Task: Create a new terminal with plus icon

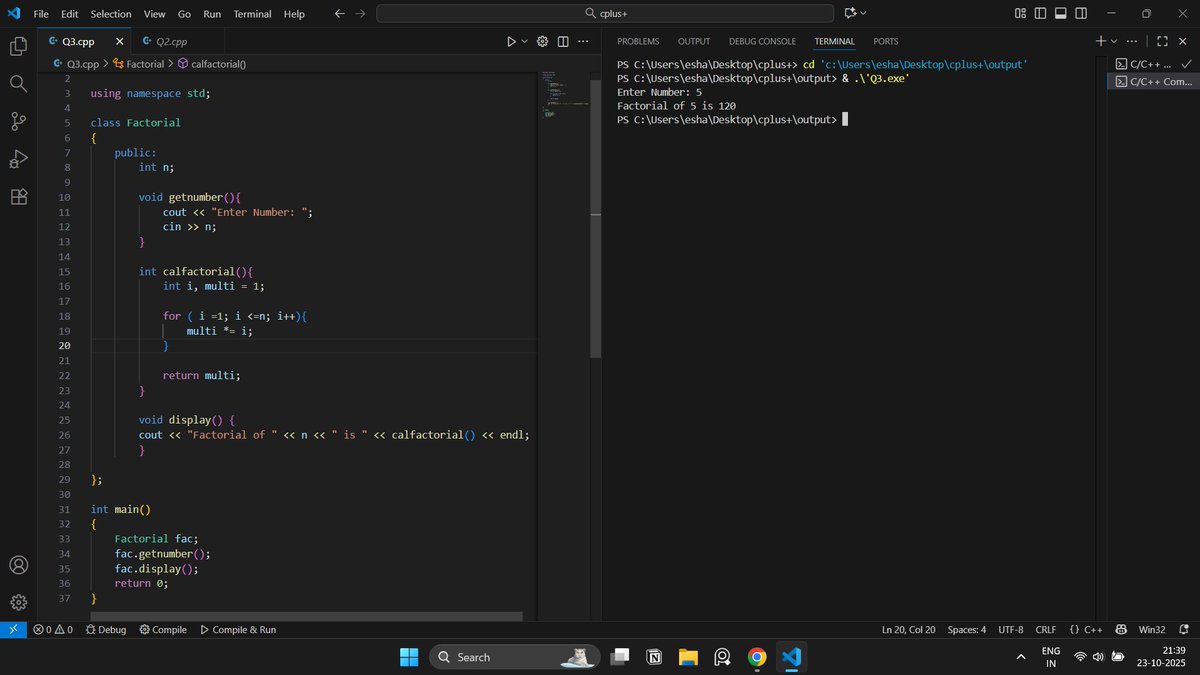Action: [1100, 41]
